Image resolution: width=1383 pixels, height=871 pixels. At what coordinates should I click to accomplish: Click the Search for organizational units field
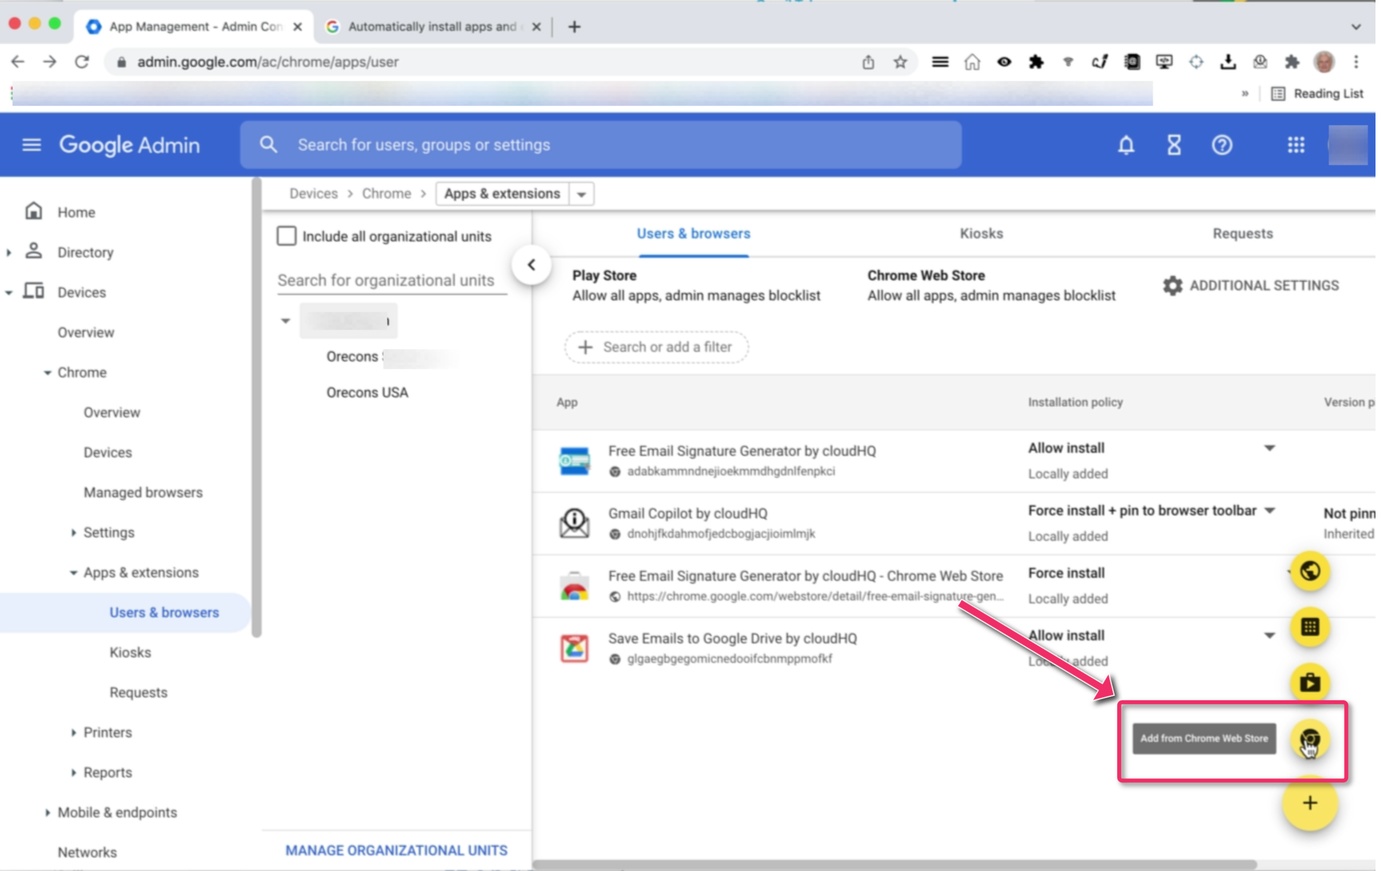392,280
